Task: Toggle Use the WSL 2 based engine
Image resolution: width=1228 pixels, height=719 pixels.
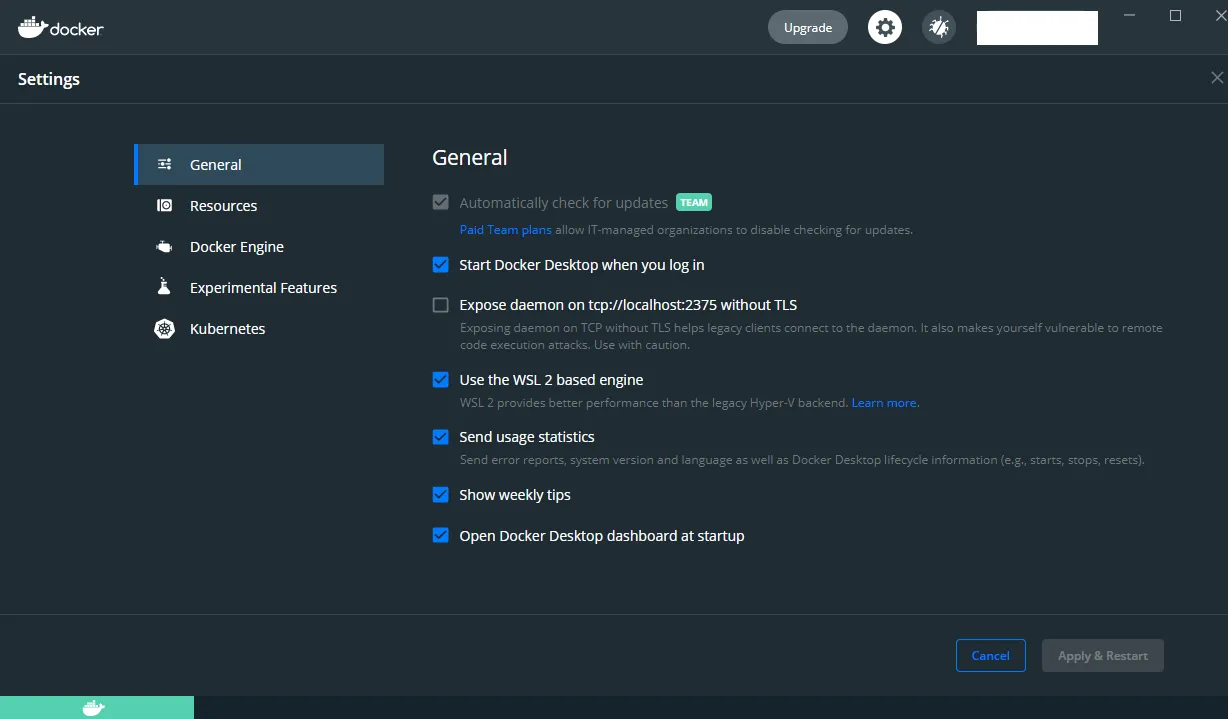Action: 440,380
